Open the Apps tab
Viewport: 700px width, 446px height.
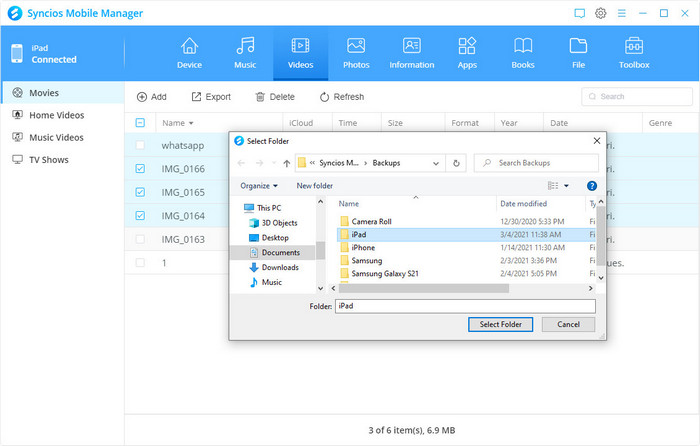[x=467, y=54]
